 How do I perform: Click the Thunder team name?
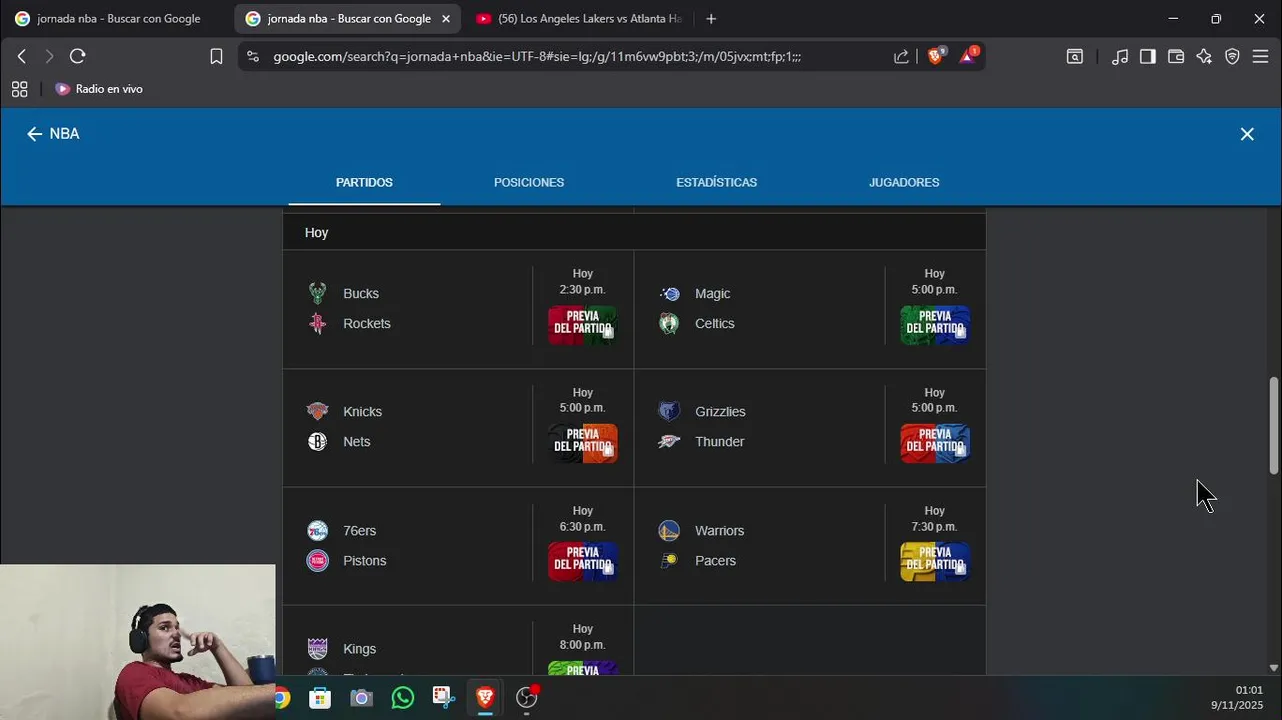pyautogui.click(x=720, y=441)
